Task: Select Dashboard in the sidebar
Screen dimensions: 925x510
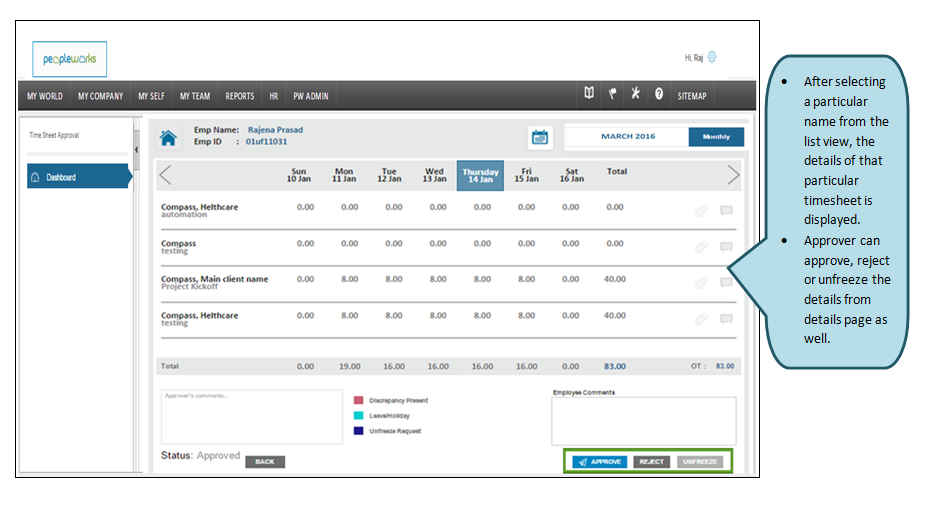Action: [x=80, y=177]
